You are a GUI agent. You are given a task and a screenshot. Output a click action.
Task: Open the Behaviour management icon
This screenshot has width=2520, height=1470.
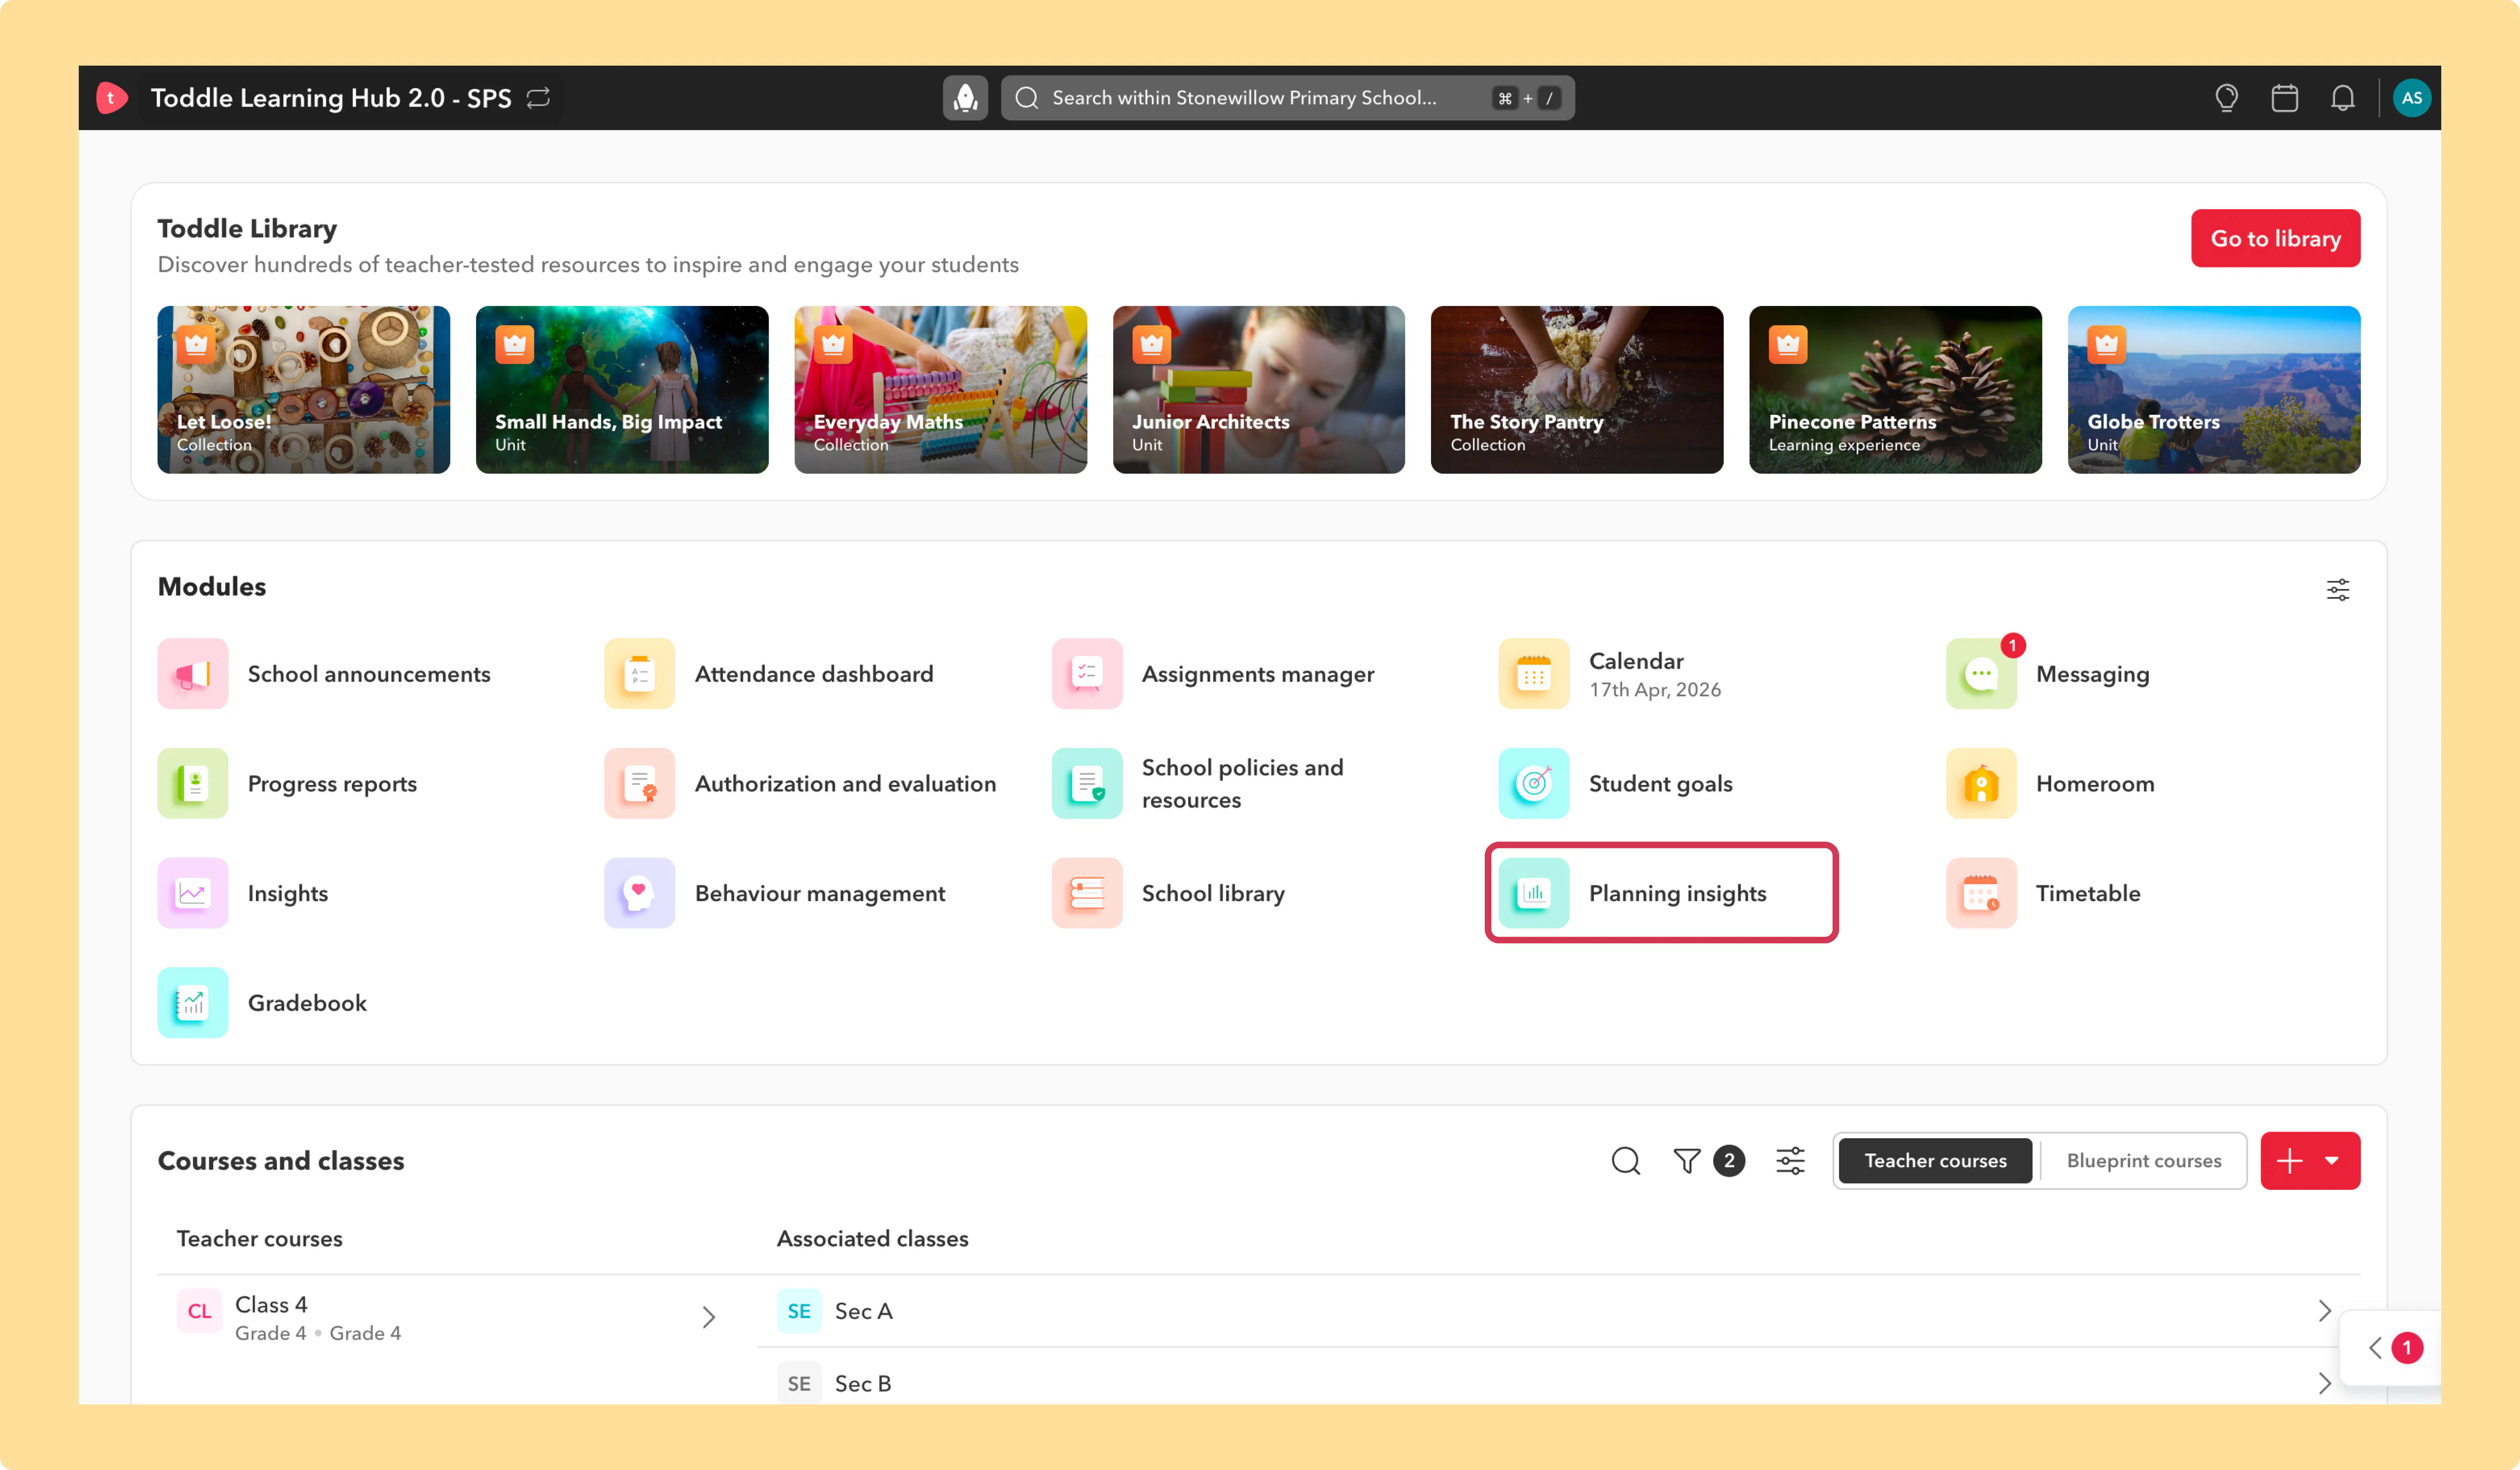(x=640, y=893)
